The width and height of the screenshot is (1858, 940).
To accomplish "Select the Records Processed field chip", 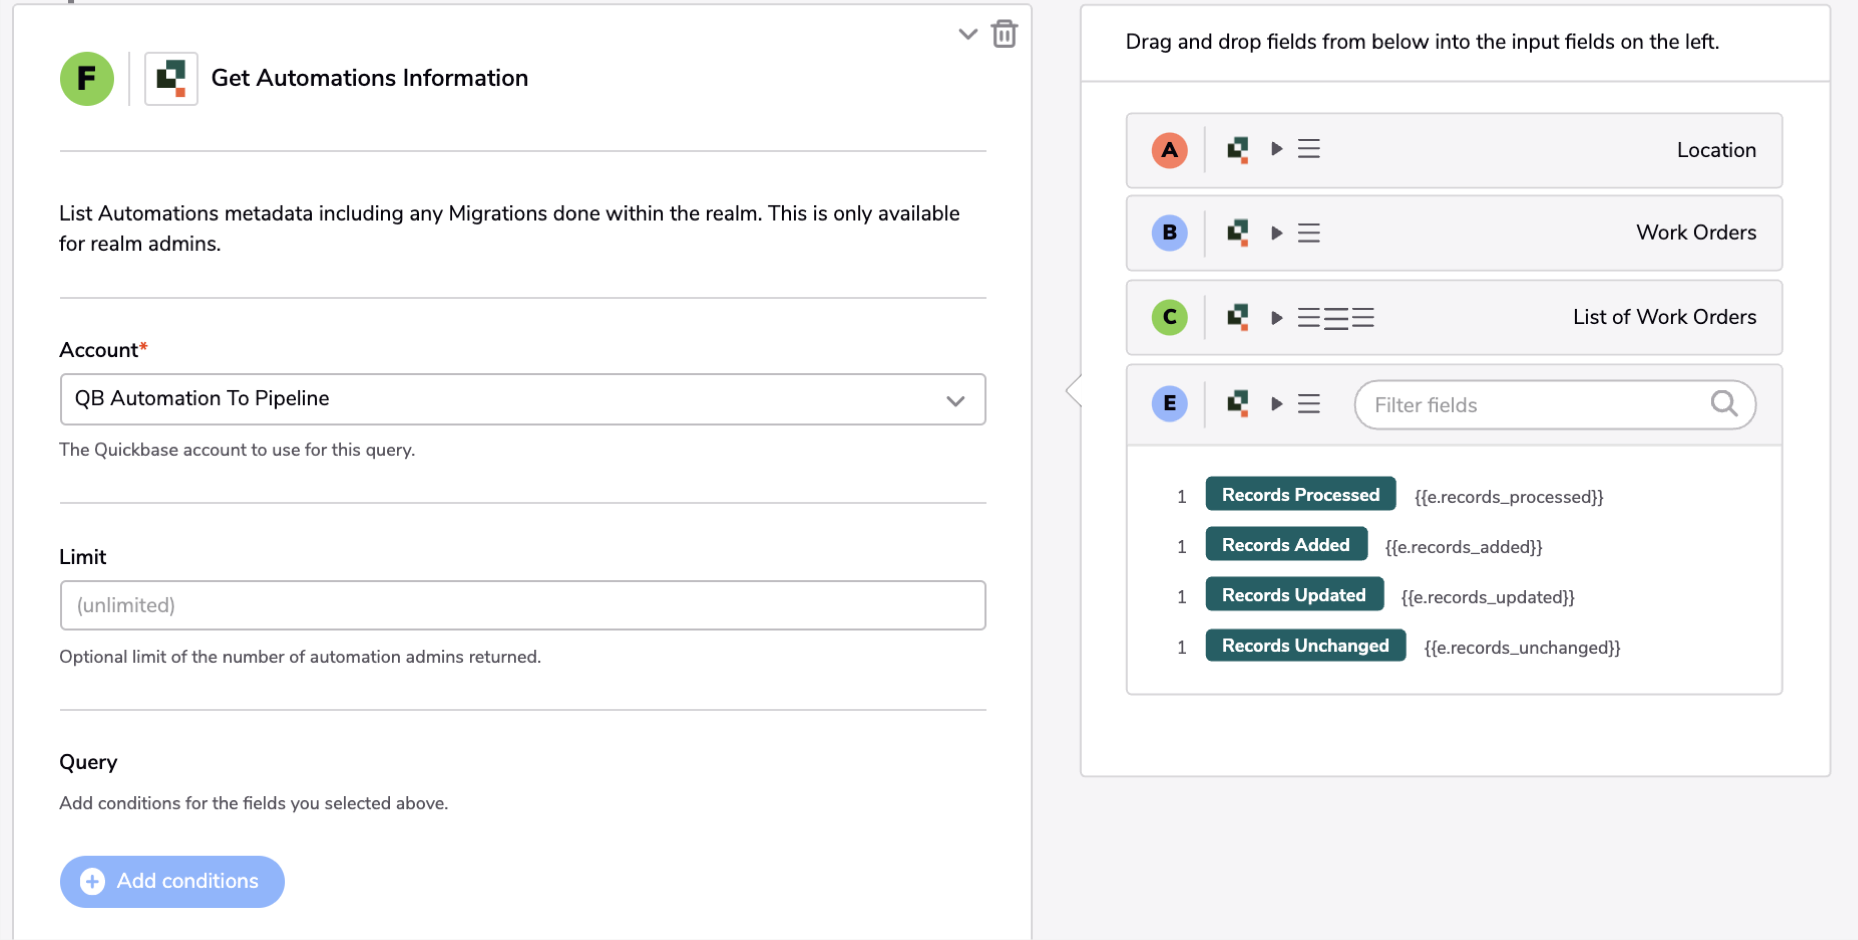I will pyautogui.click(x=1300, y=494).
